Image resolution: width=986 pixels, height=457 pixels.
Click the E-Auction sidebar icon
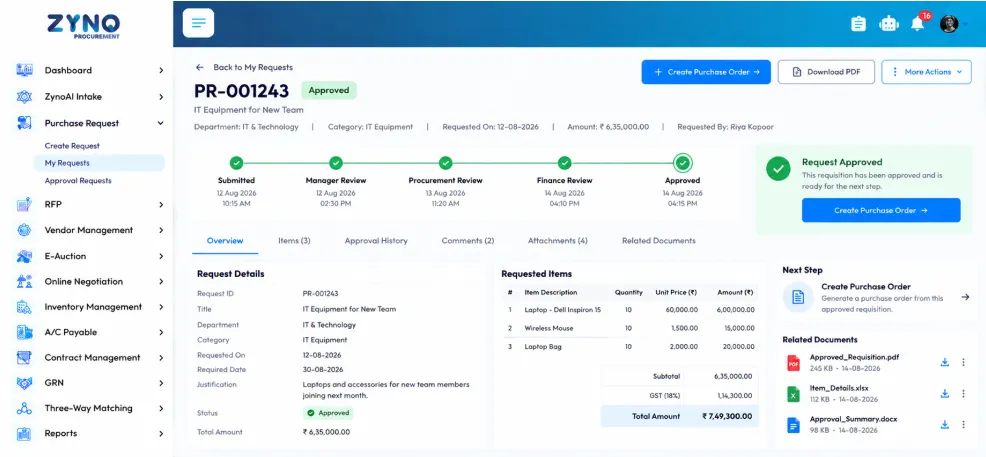click(x=25, y=256)
